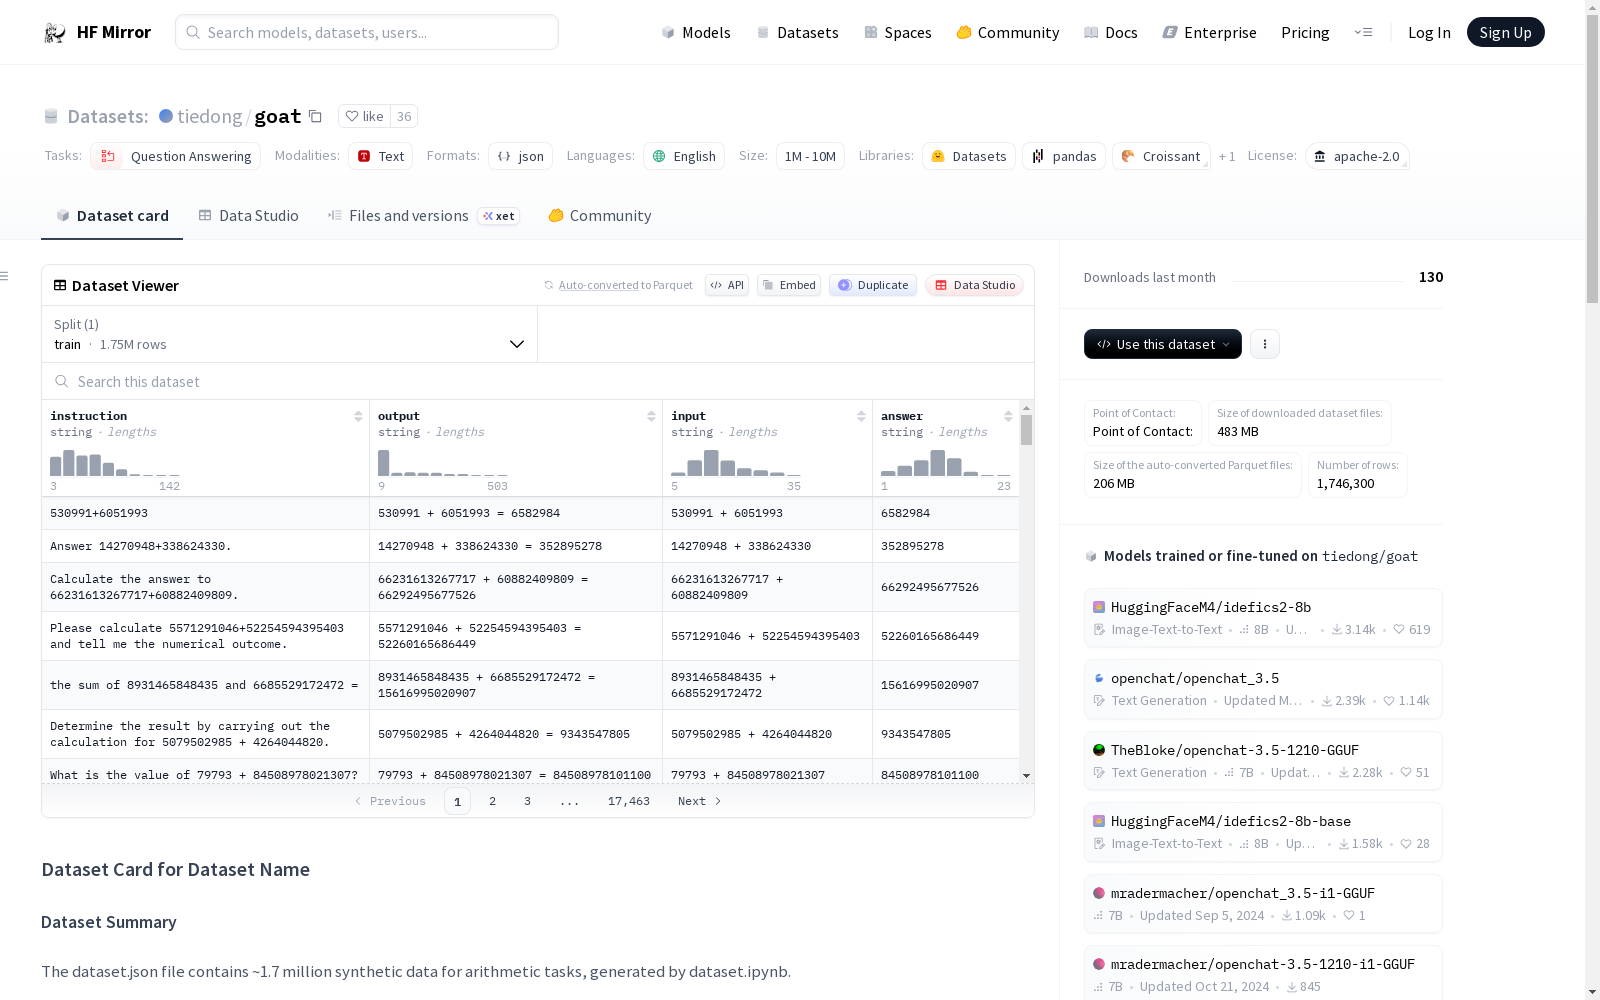Image resolution: width=1600 pixels, height=1000 pixels.
Task: Go to page 2 of dataset rows
Action: point(492,801)
